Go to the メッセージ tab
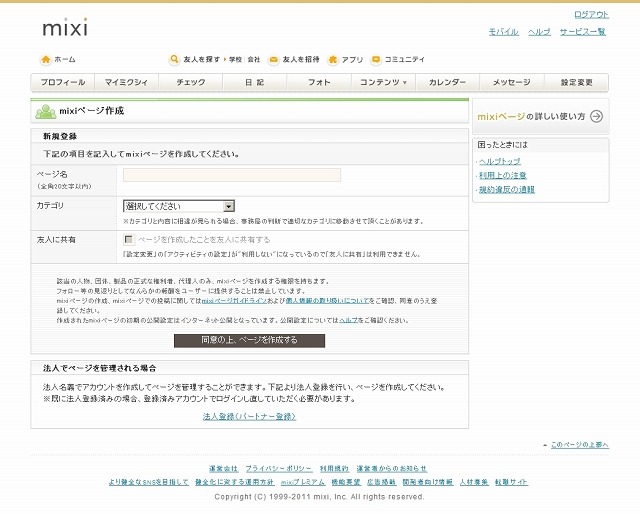The height and width of the screenshot is (514, 640). [512, 82]
